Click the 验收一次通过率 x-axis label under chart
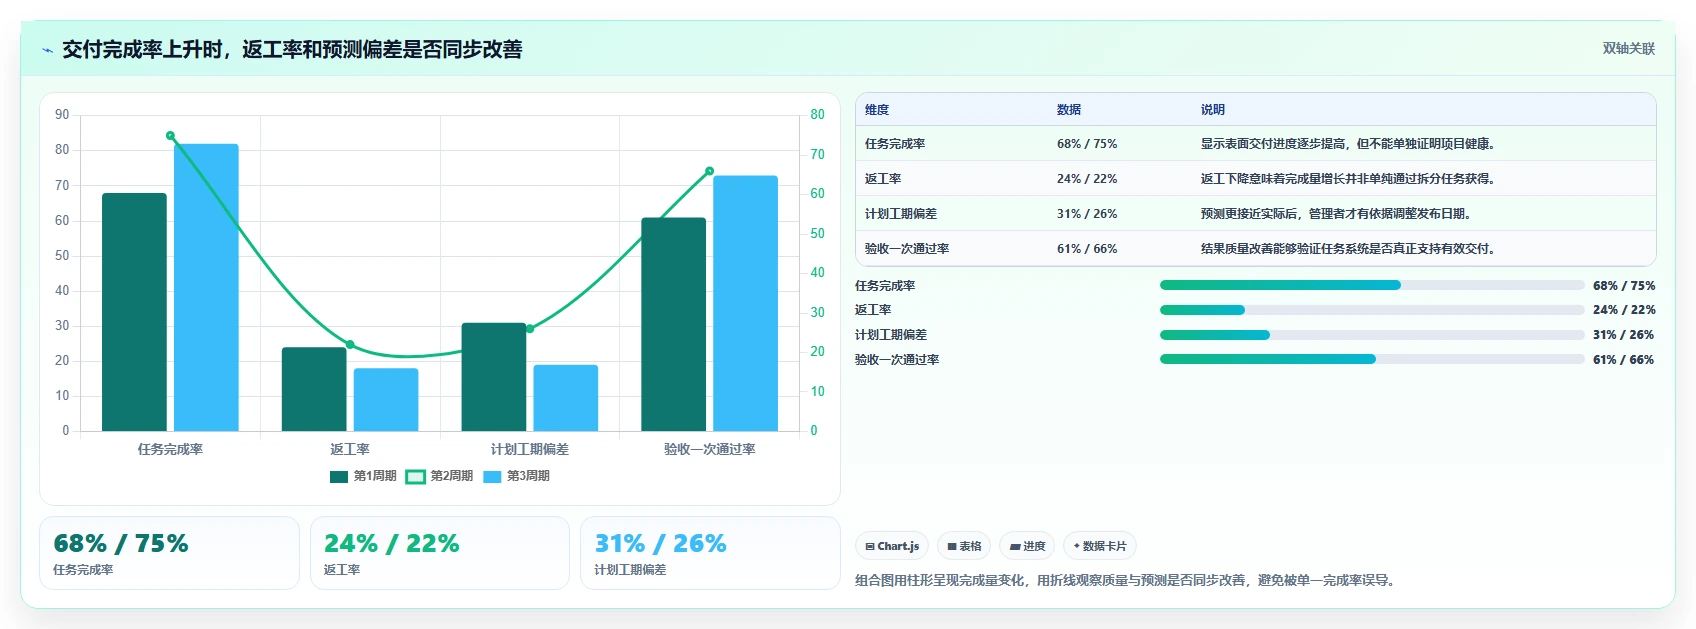Screen dimensions: 1696x629 pos(710,449)
